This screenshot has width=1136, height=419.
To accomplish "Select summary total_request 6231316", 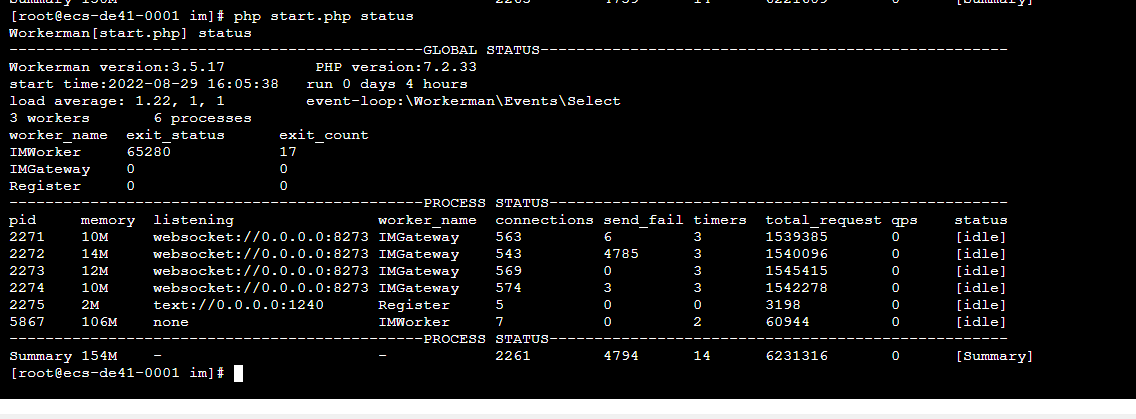I will click(797, 356).
